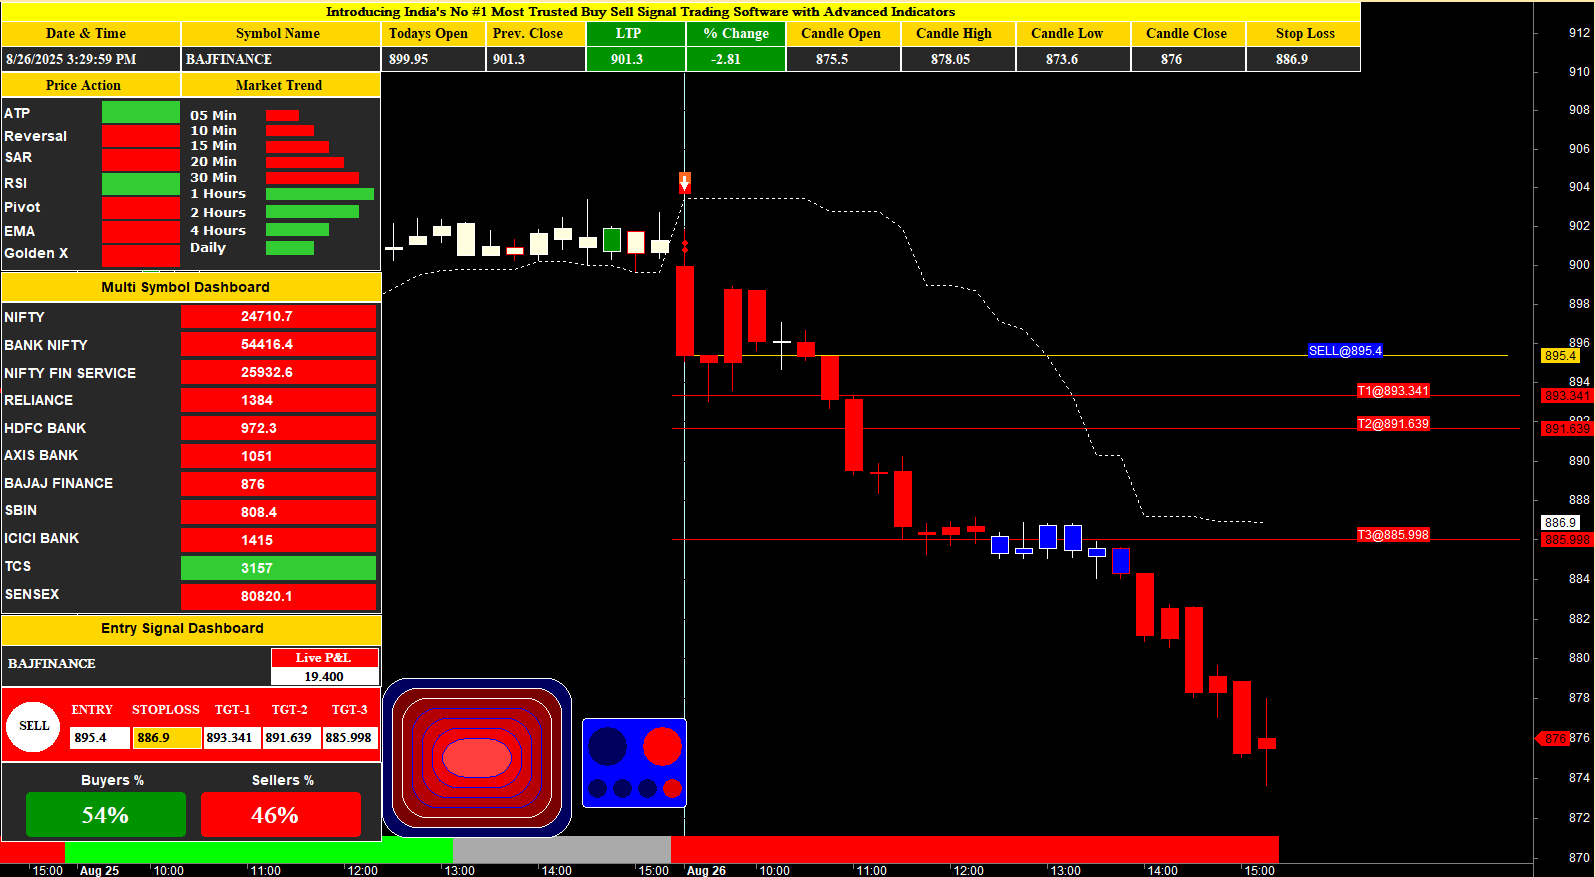This screenshot has height=877, width=1595.
Task: Select the TCS row value 3157
Action: coord(278,568)
